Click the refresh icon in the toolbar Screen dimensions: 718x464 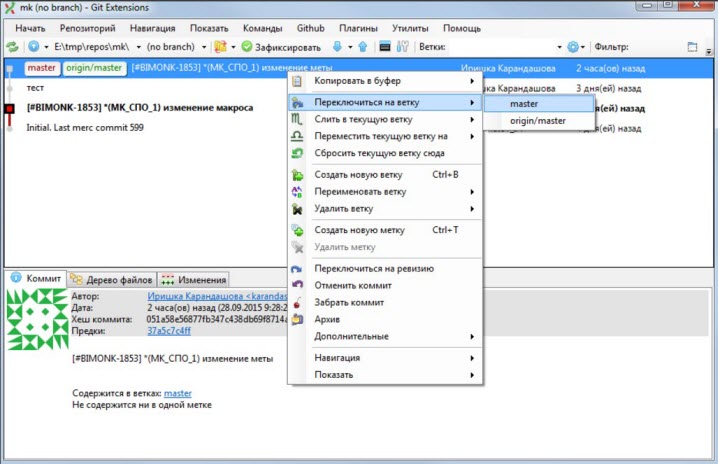[12, 47]
